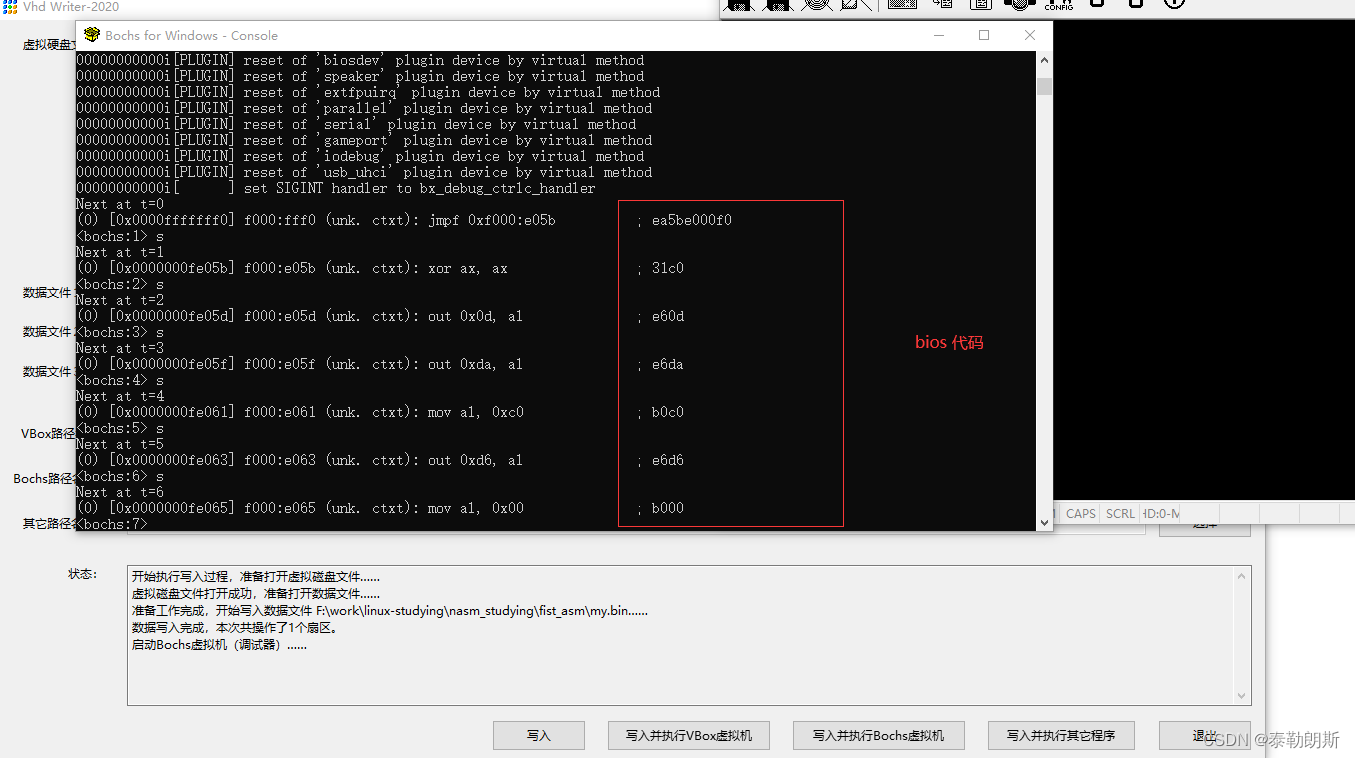Click the '<bochs:1> s' command line
1355x758 pixels.
click(120, 236)
